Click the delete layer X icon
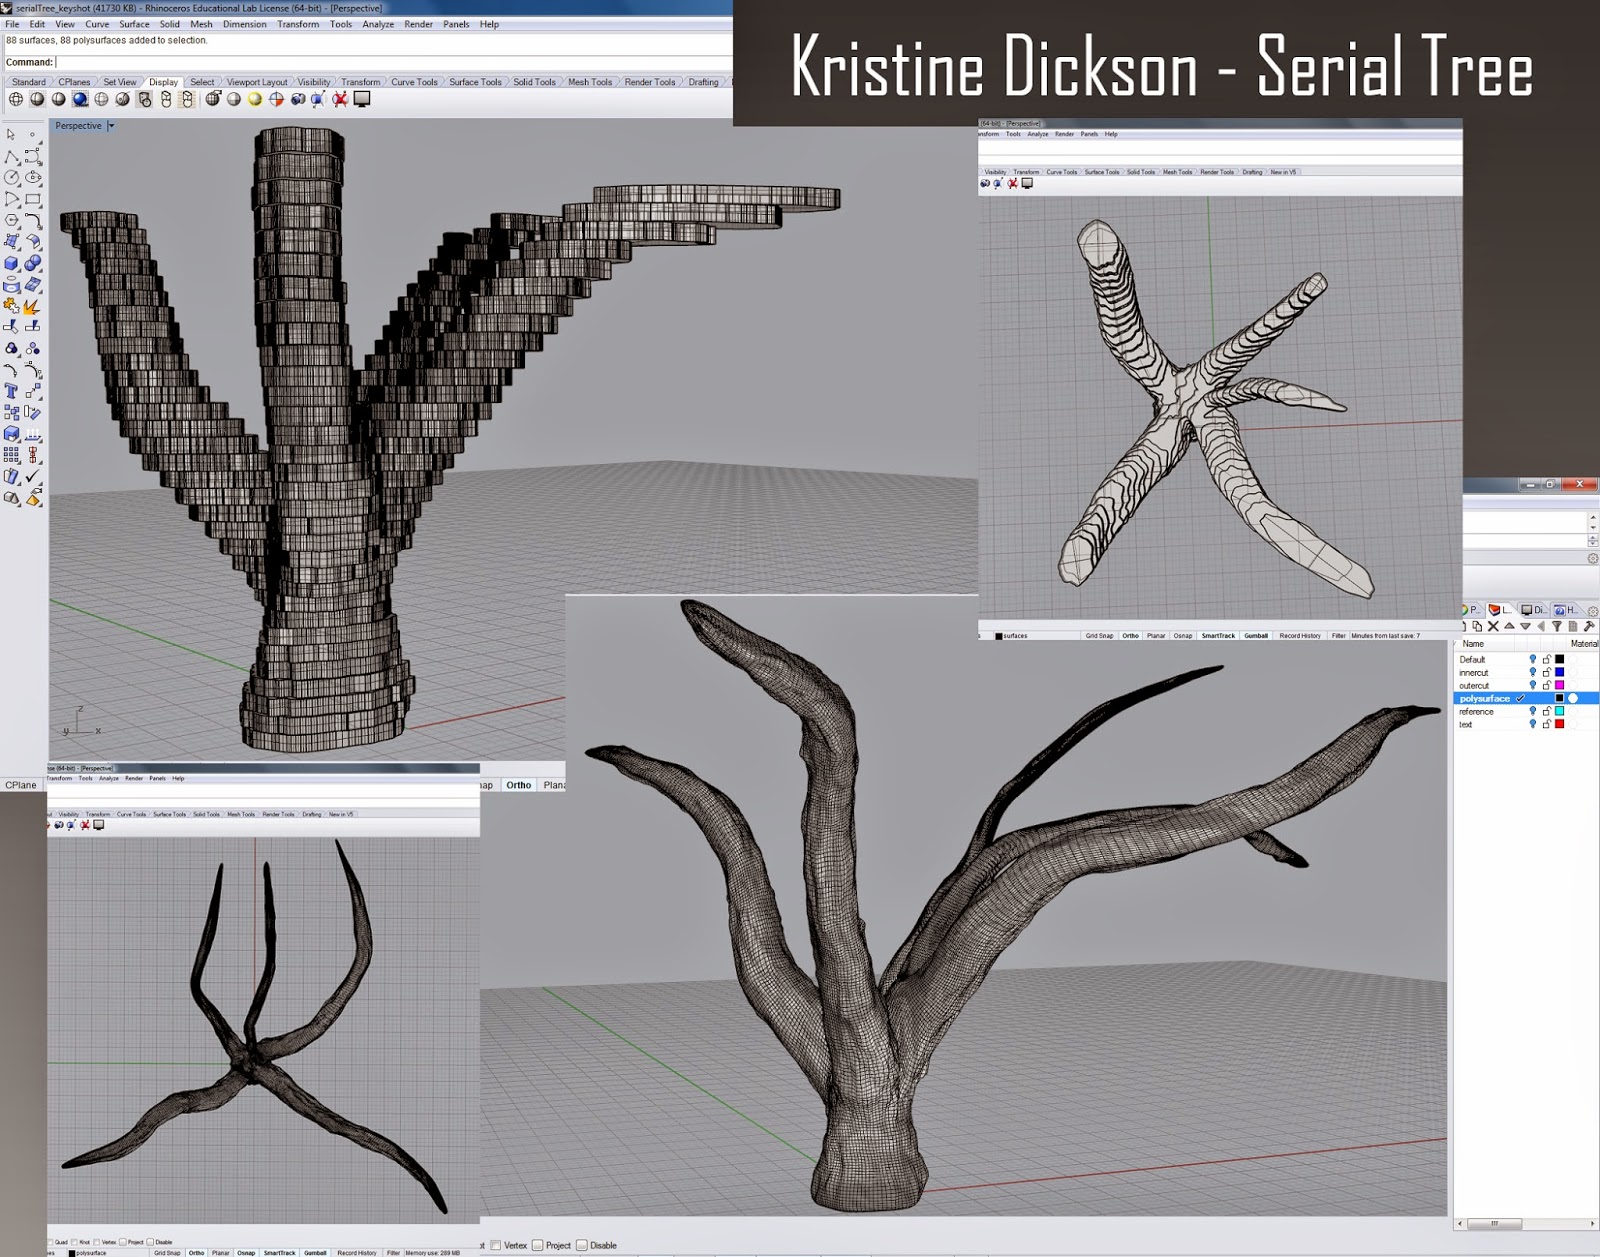The width and height of the screenshot is (1600, 1257). (x=1493, y=626)
